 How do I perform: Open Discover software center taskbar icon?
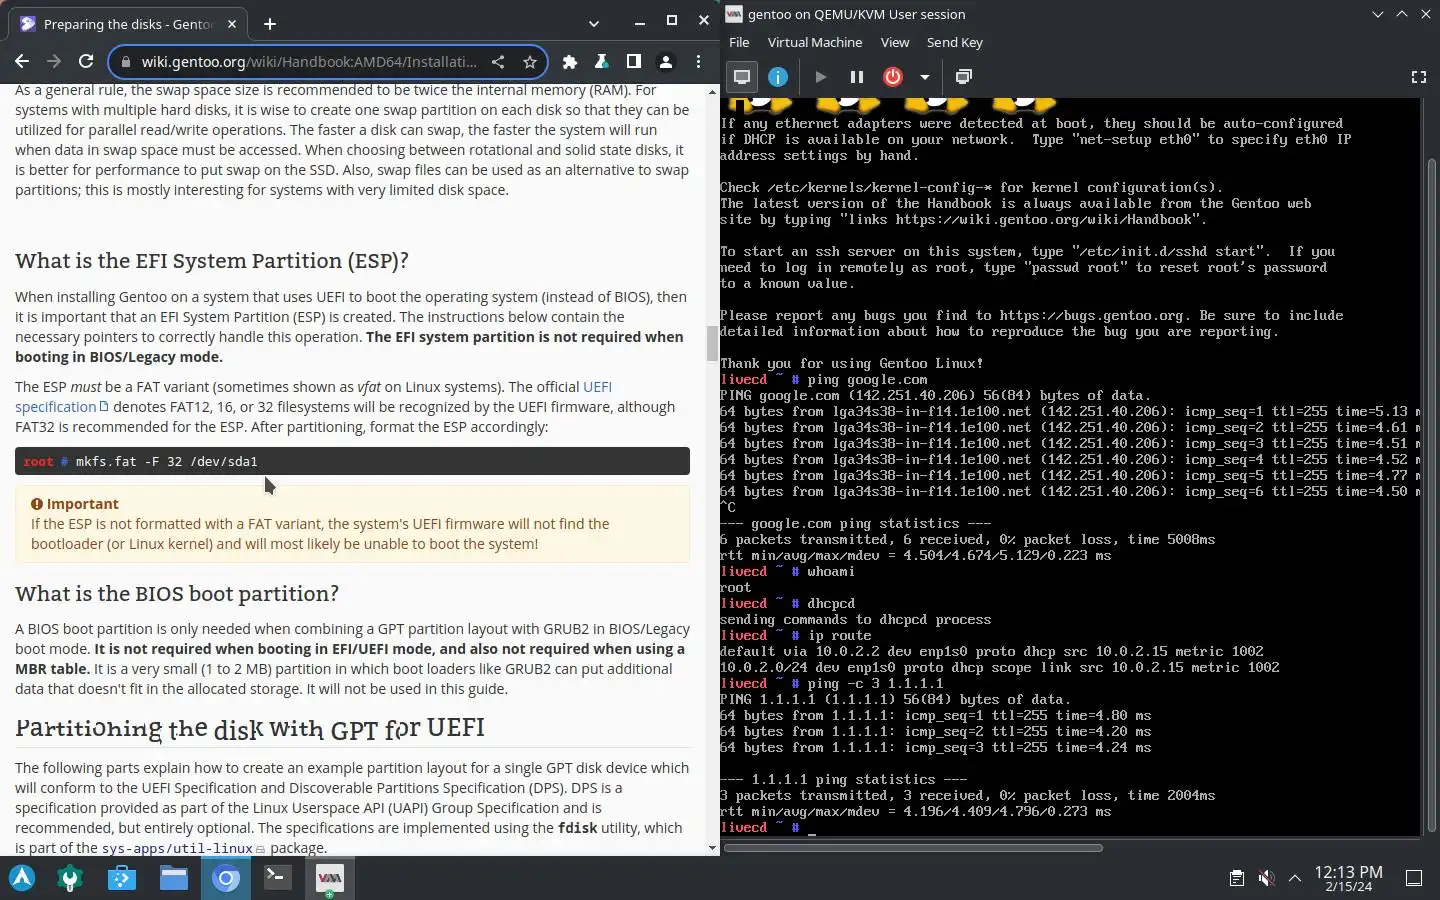(x=122, y=878)
